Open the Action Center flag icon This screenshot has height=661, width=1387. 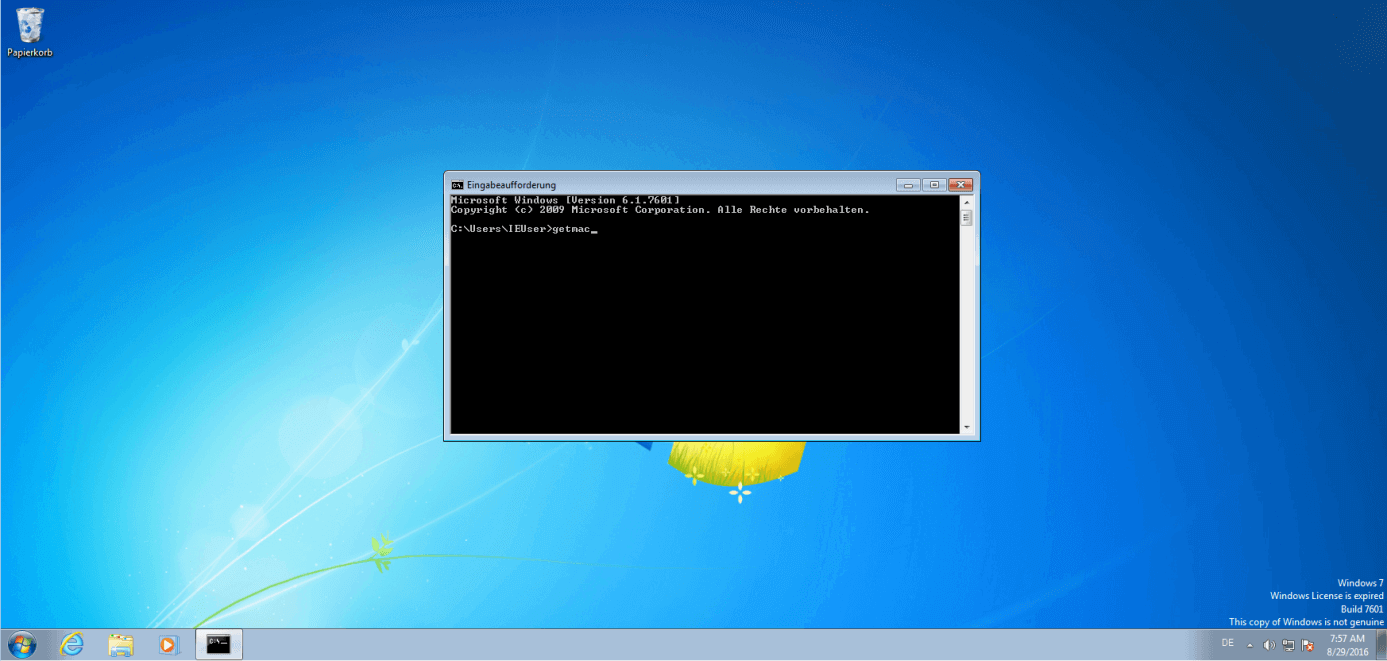tap(1307, 645)
